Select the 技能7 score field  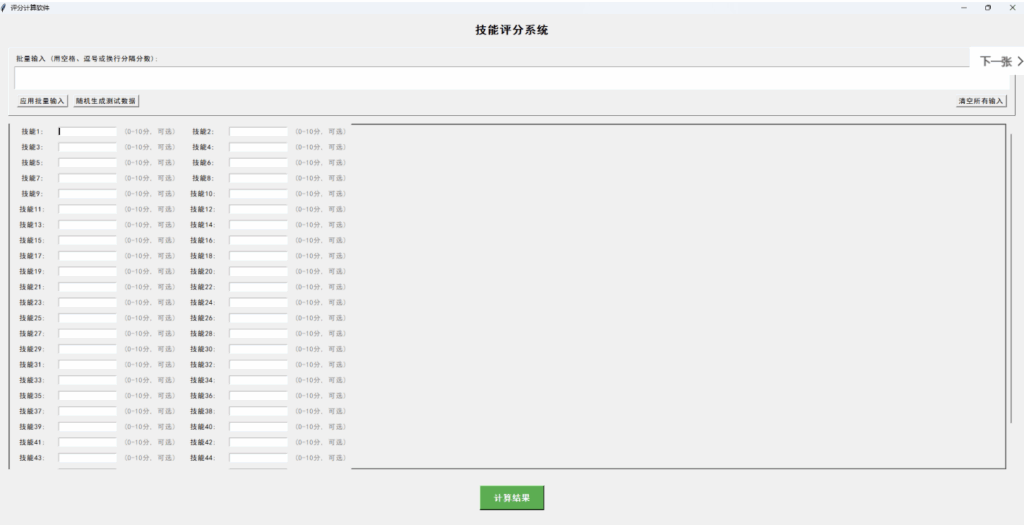click(x=88, y=178)
